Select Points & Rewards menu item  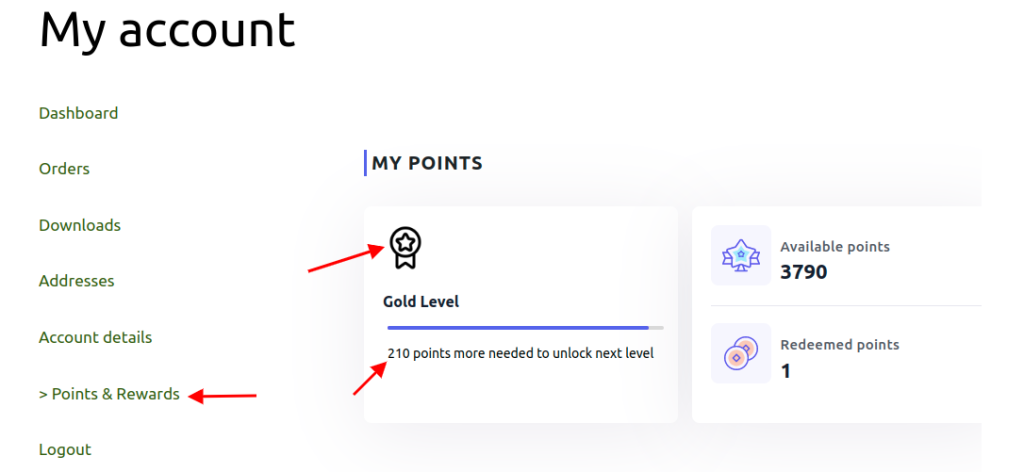click(x=109, y=394)
